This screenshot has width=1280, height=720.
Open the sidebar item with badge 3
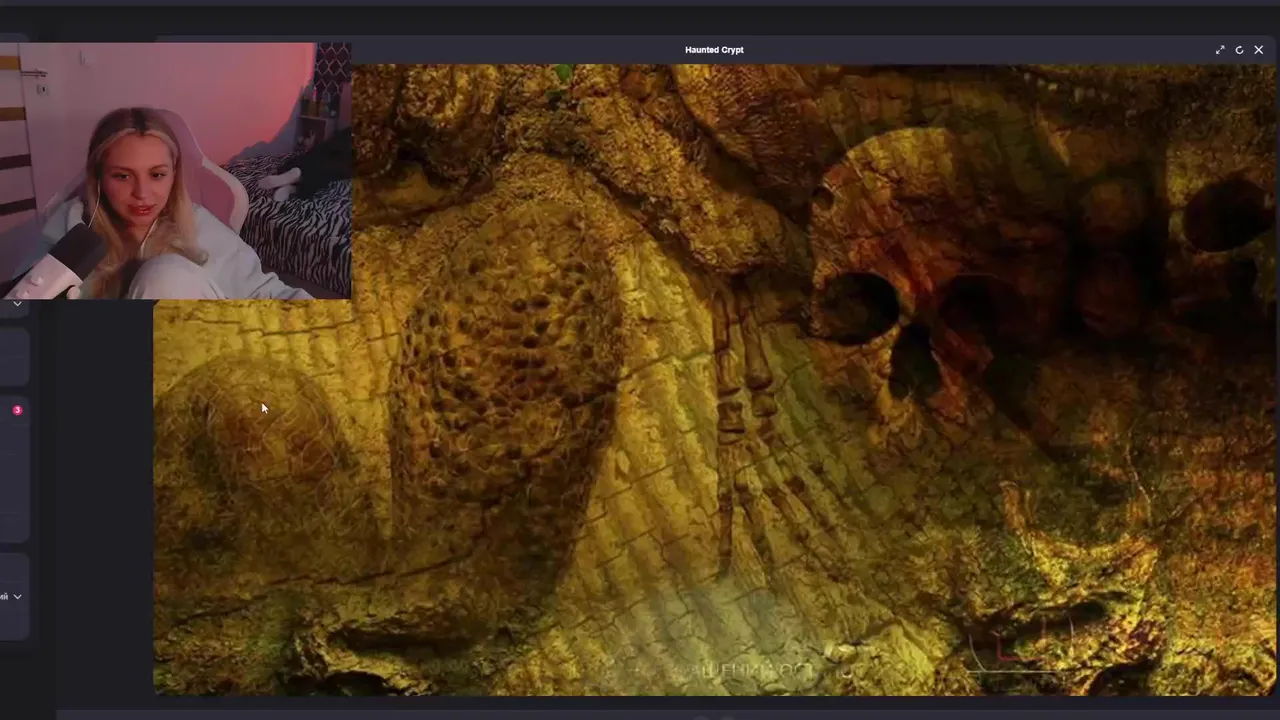point(17,410)
